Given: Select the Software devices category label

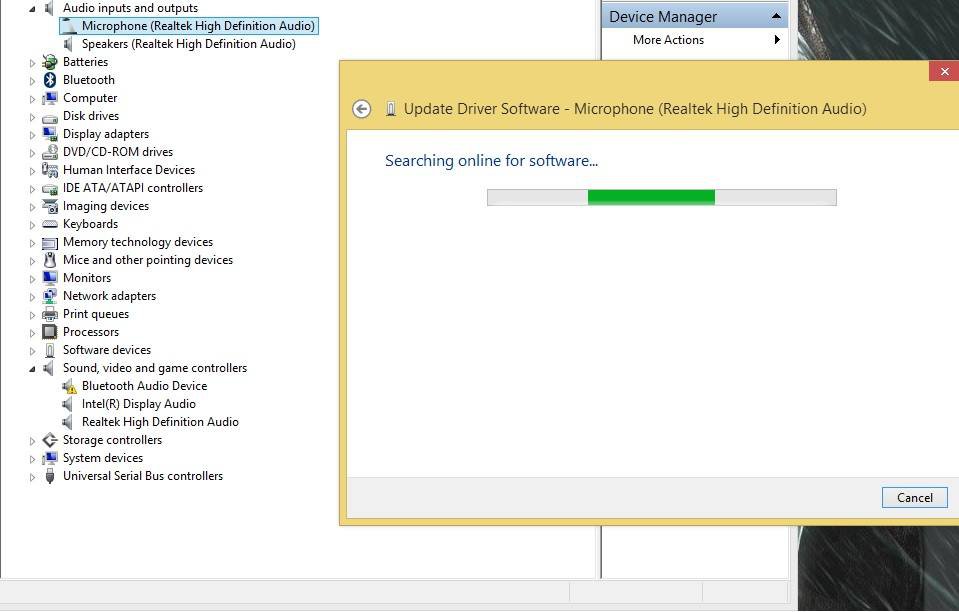Looking at the screenshot, I should [107, 350].
